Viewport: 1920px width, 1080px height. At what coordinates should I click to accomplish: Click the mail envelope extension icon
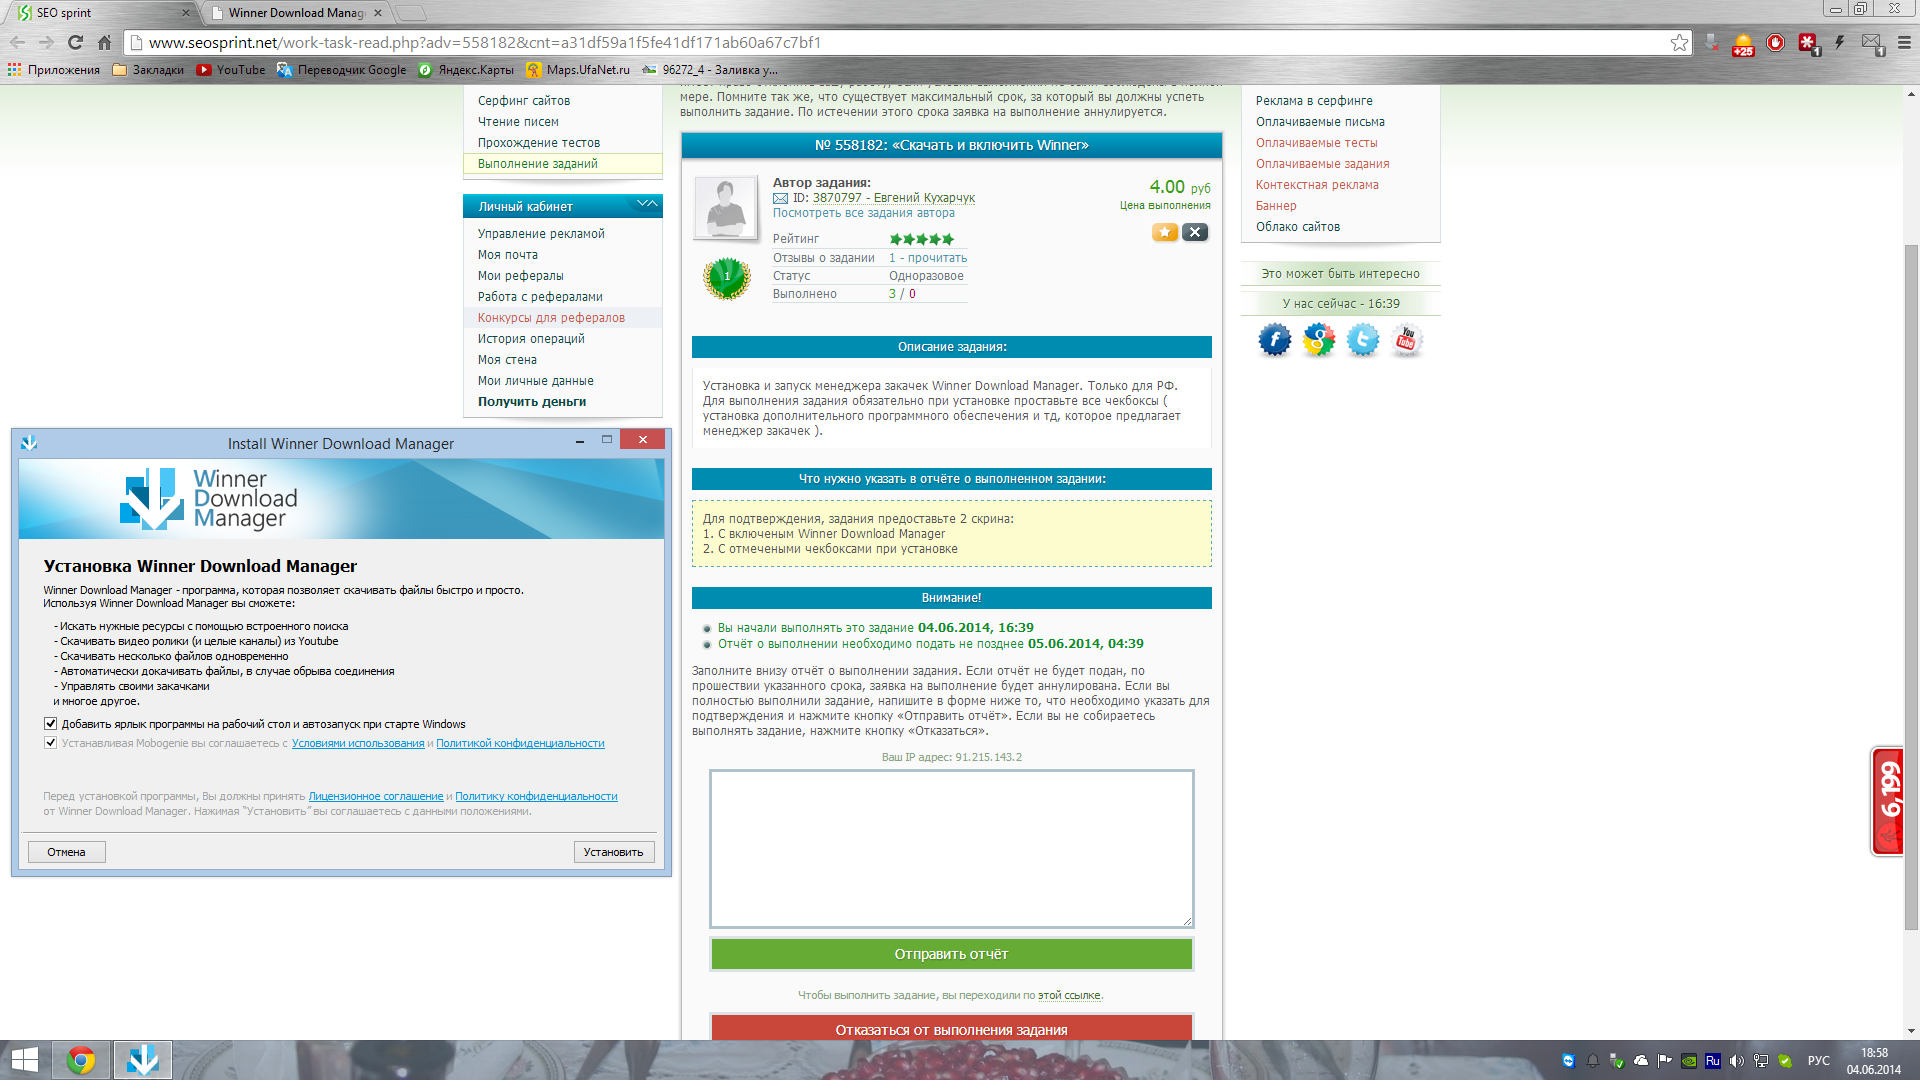[1872, 43]
